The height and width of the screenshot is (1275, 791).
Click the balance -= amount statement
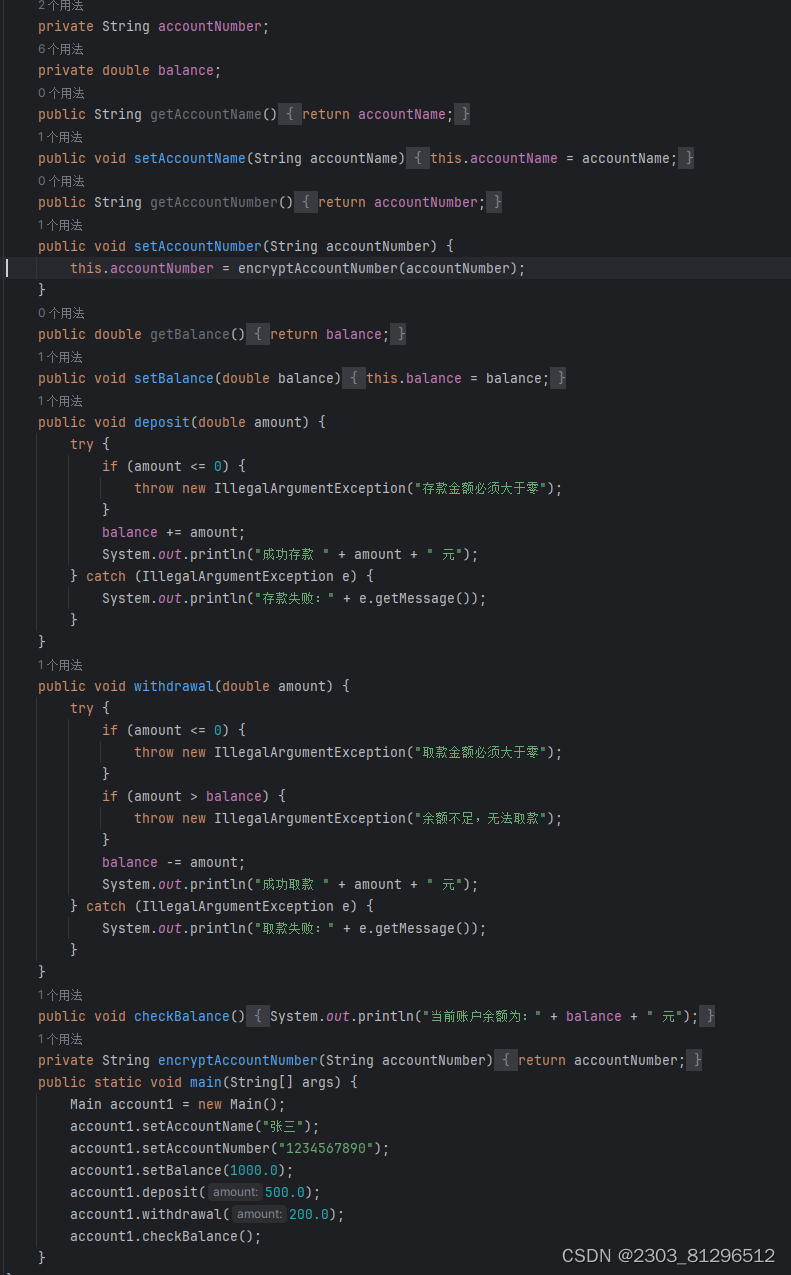pyautogui.click(x=173, y=862)
